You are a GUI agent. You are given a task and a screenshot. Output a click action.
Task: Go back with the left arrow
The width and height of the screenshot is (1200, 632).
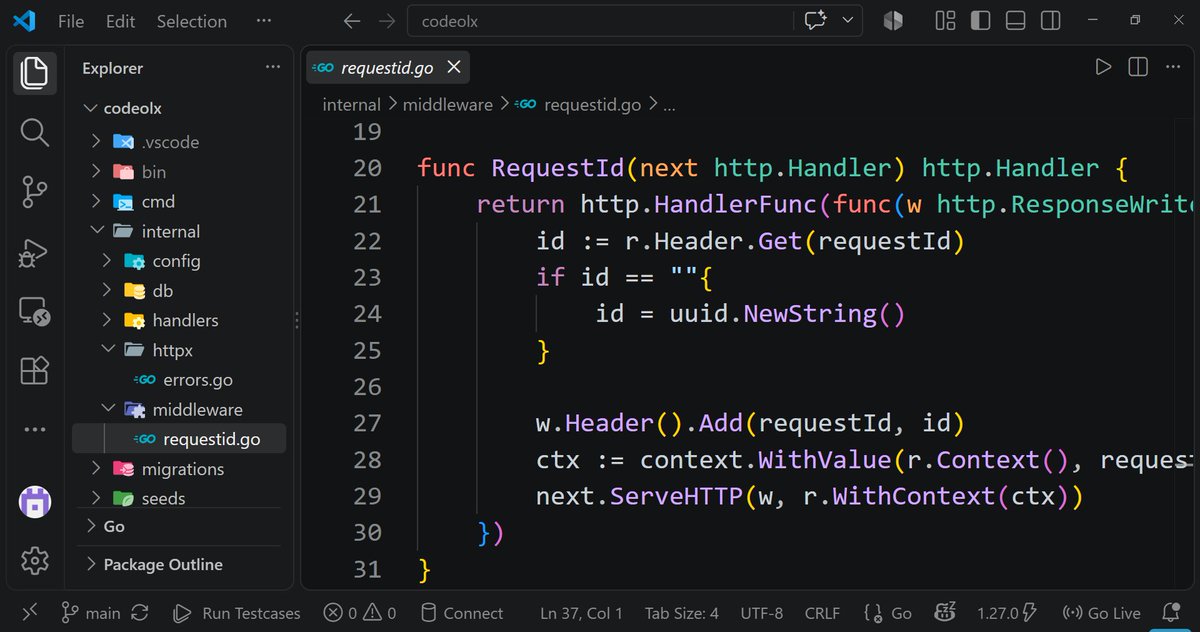(x=351, y=21)
